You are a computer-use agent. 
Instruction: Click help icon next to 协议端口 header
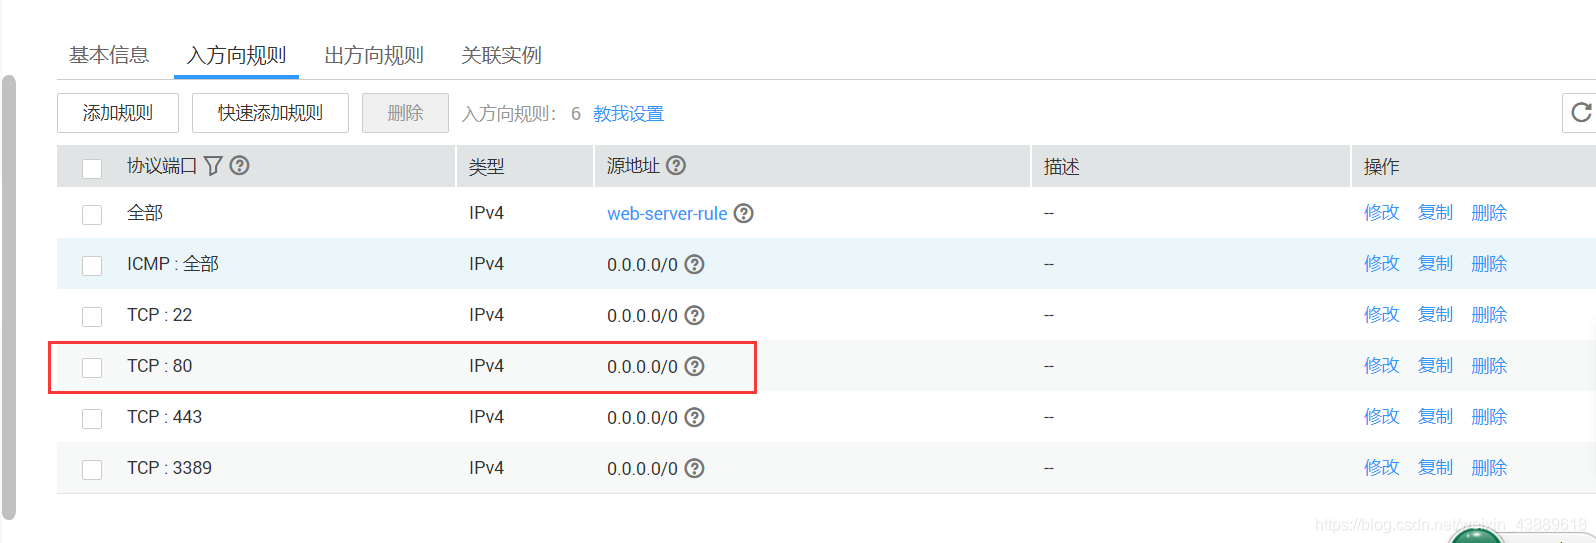click(x=239, y=166)
